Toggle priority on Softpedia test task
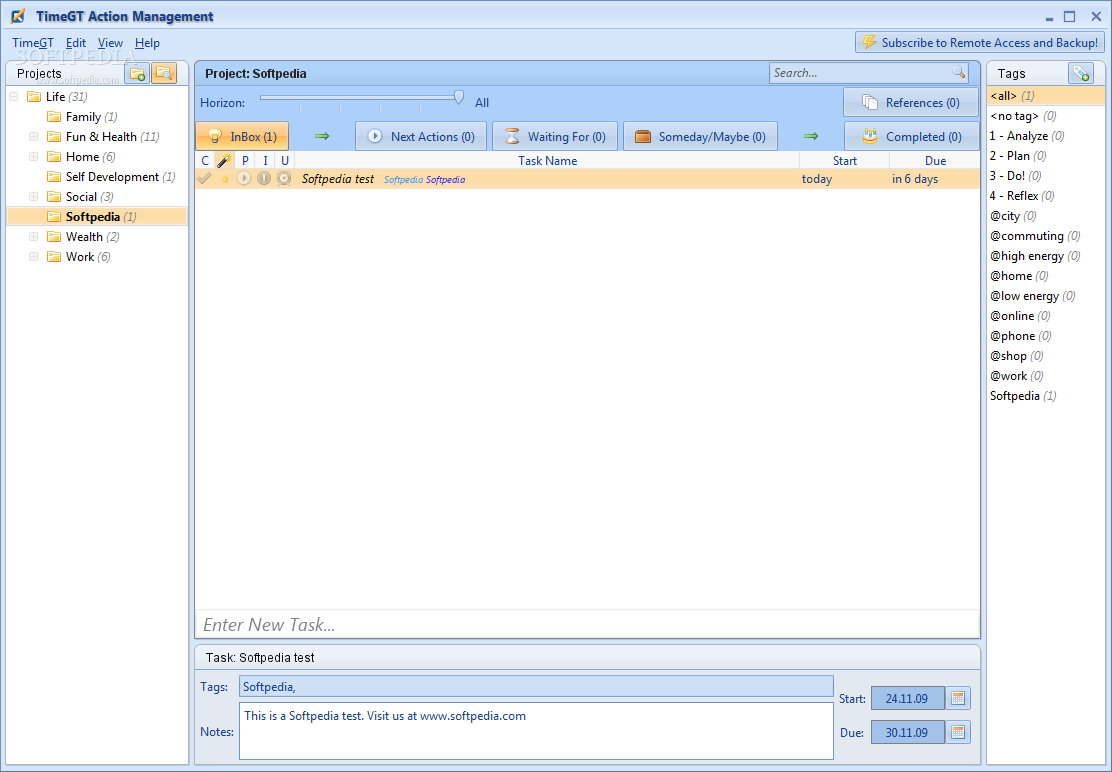Image resolution: width=1112 pixels, height=772 pixels. pos(244,179)
